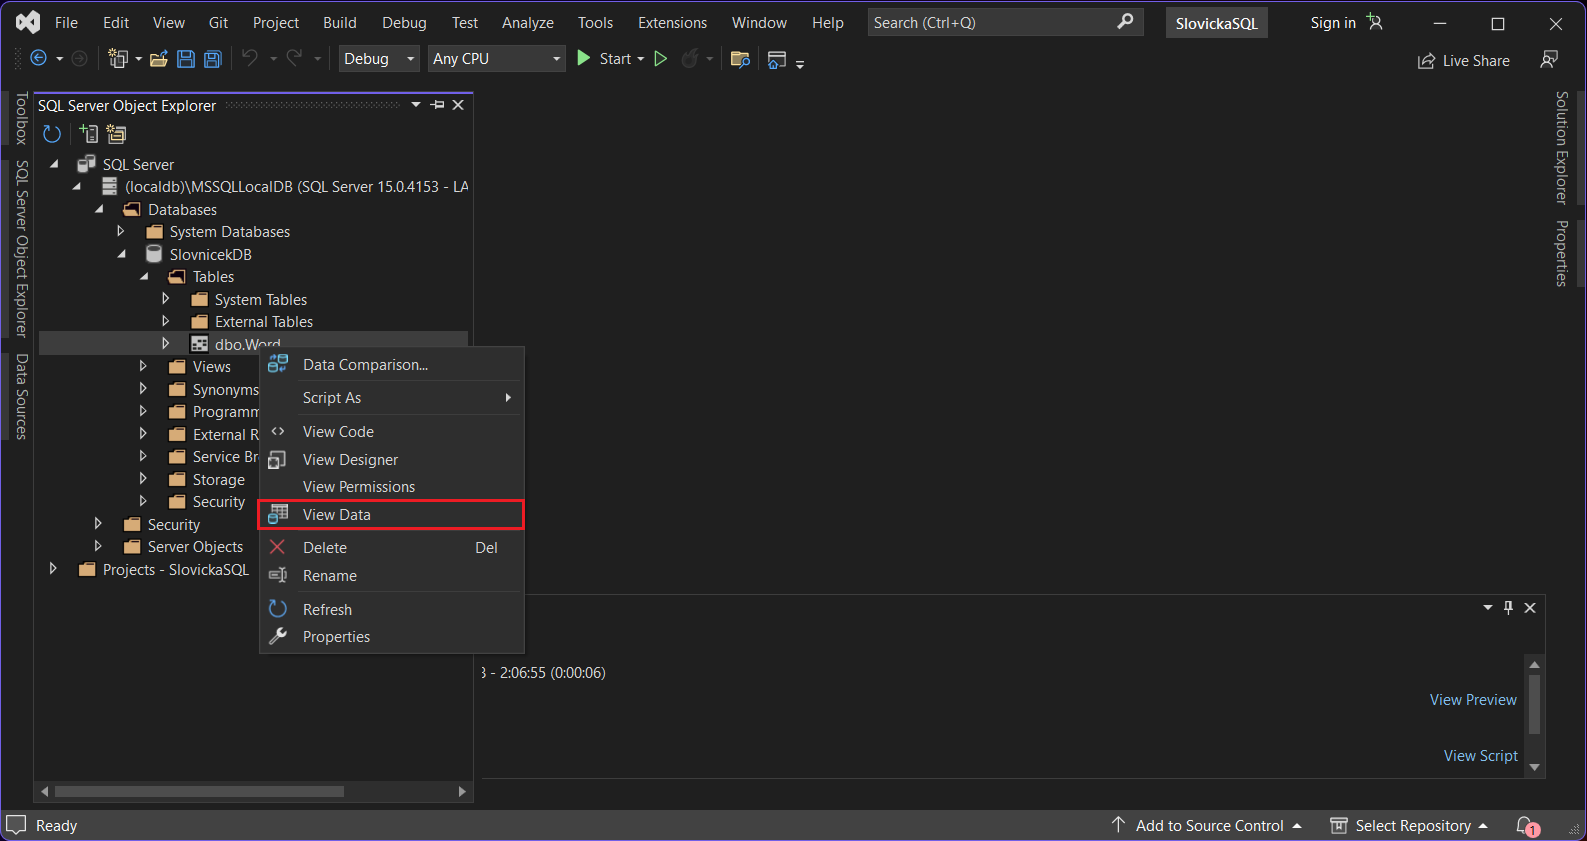This screenshot has width=1587, height=841.
Task: Open the Any CPU platform dropdown
Action: click(x=496, y=59)
